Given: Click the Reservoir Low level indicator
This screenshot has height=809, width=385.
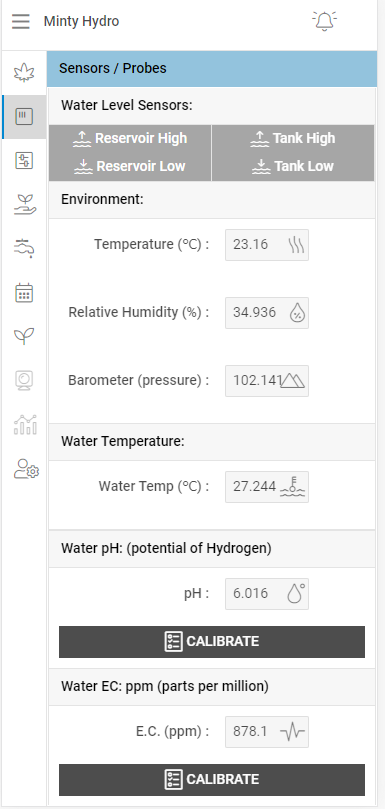Looking at the screenshot, I should coord(130,166).
